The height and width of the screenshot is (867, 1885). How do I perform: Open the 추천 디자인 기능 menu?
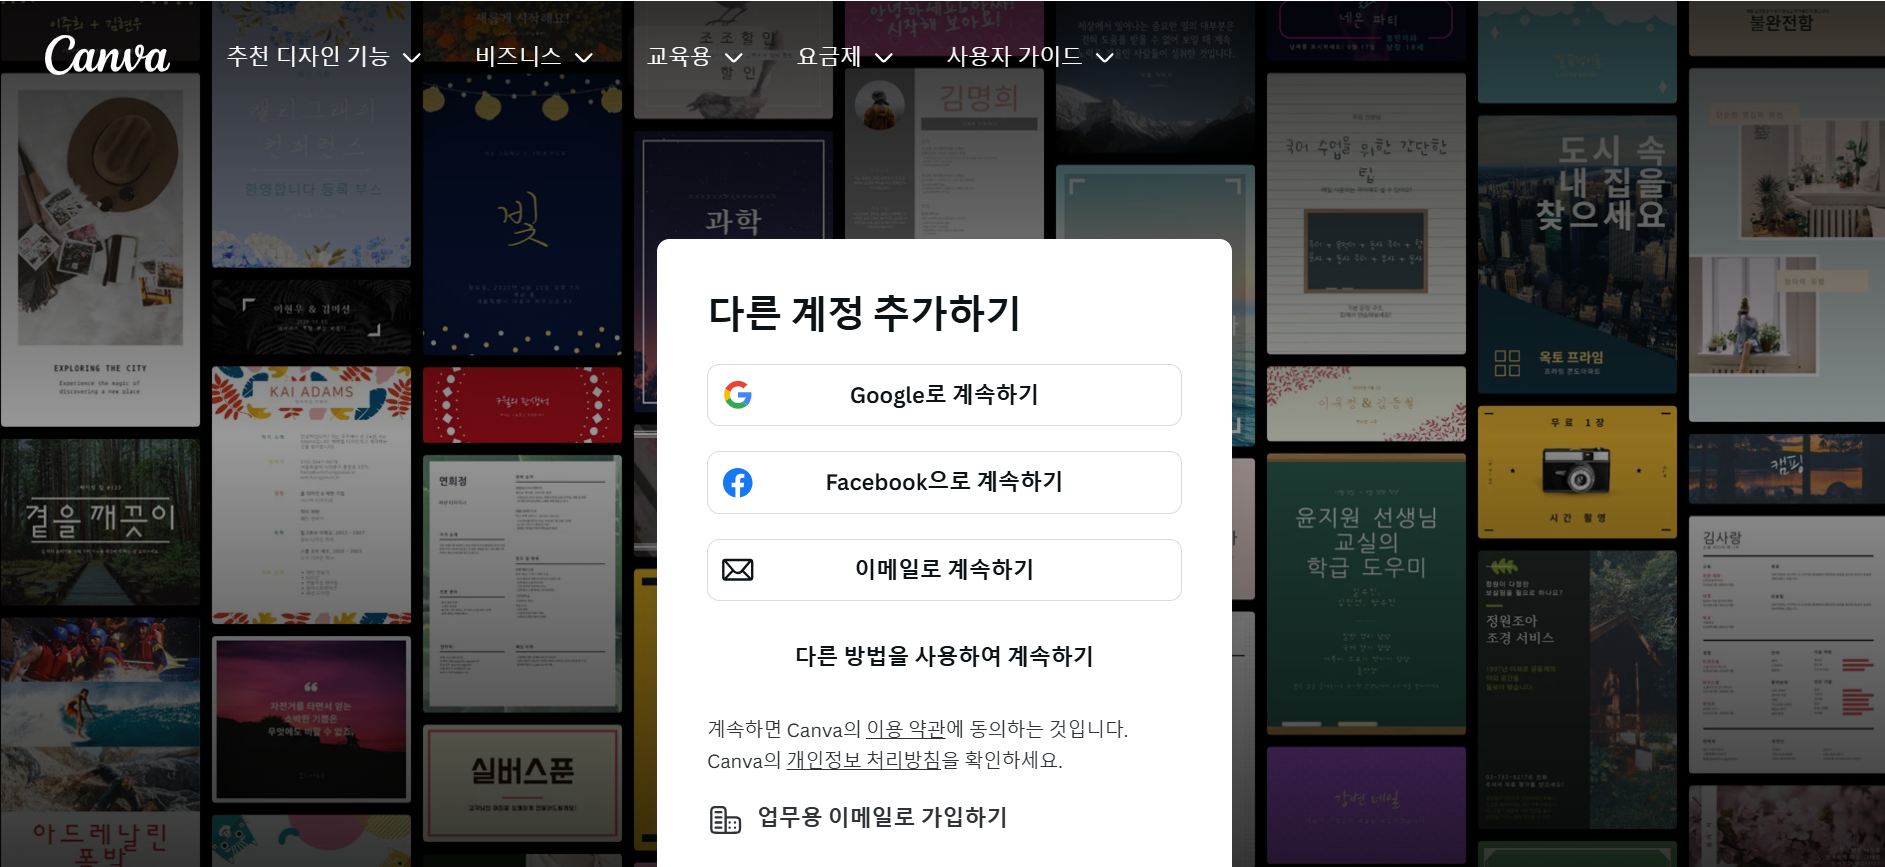[x=323, y=56]
